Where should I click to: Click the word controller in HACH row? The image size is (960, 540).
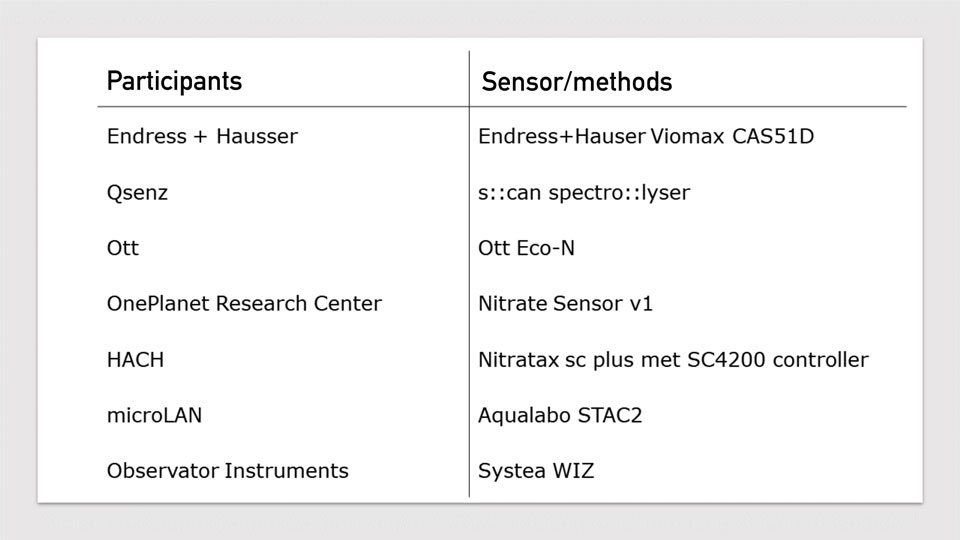click(820, 360)
